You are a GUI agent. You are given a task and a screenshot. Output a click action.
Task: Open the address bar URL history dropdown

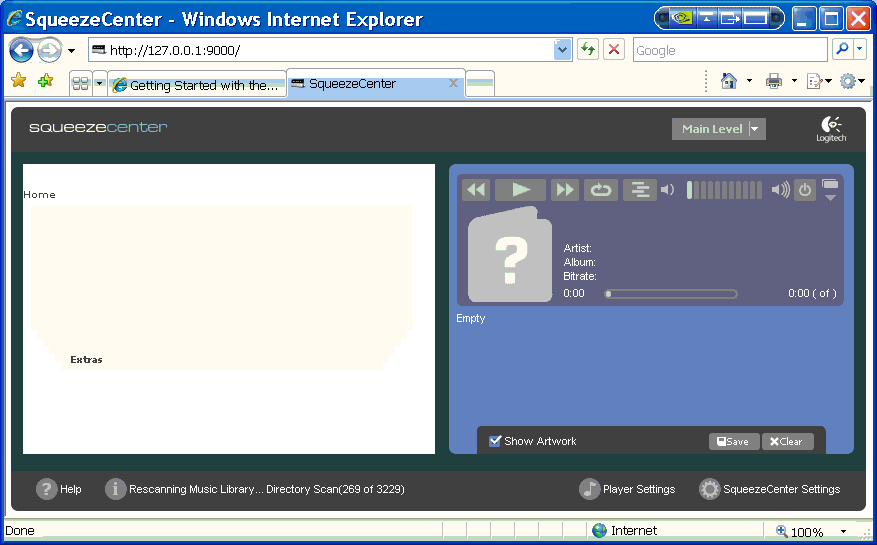pyautogui.click(x=562, y=50)
